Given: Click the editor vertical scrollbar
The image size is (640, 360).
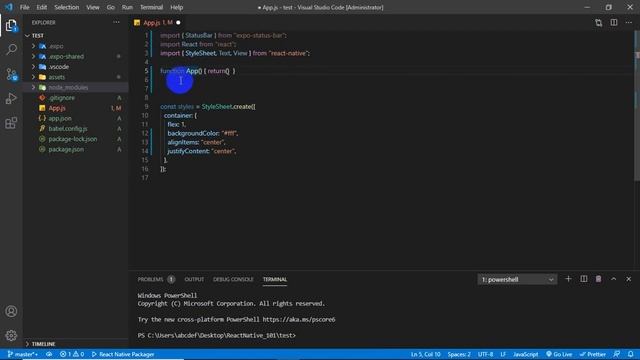Looking at the screenshot, I should click(x=637, y=106).
